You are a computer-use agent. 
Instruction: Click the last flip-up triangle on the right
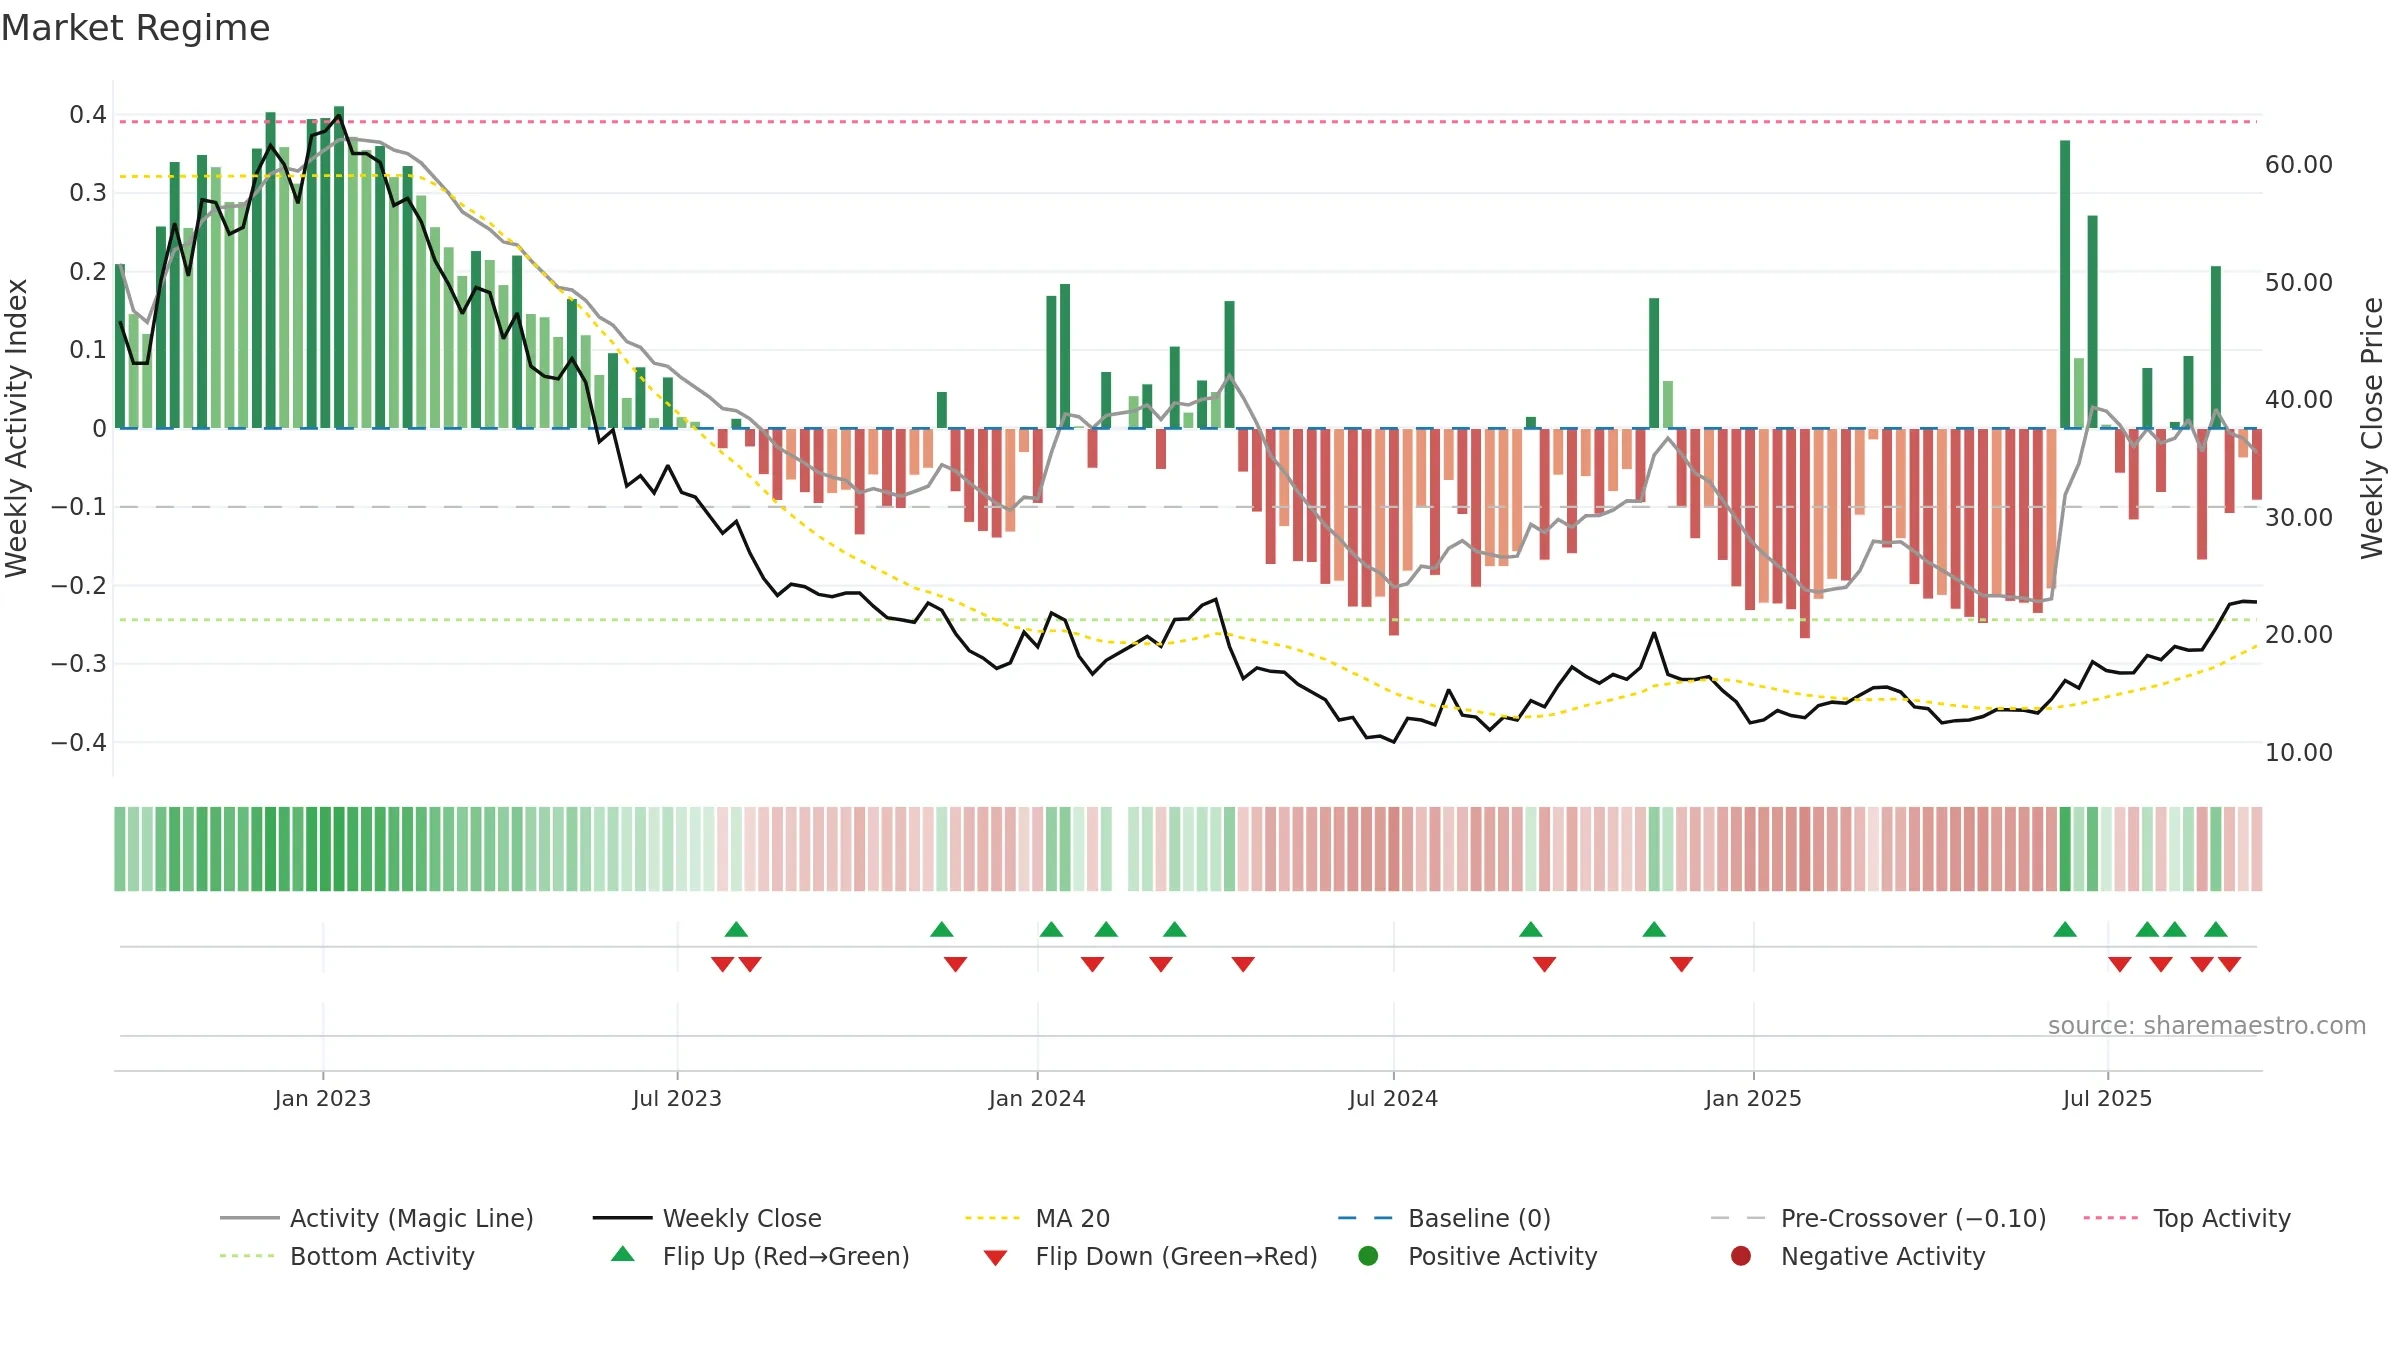(2216, 929)
